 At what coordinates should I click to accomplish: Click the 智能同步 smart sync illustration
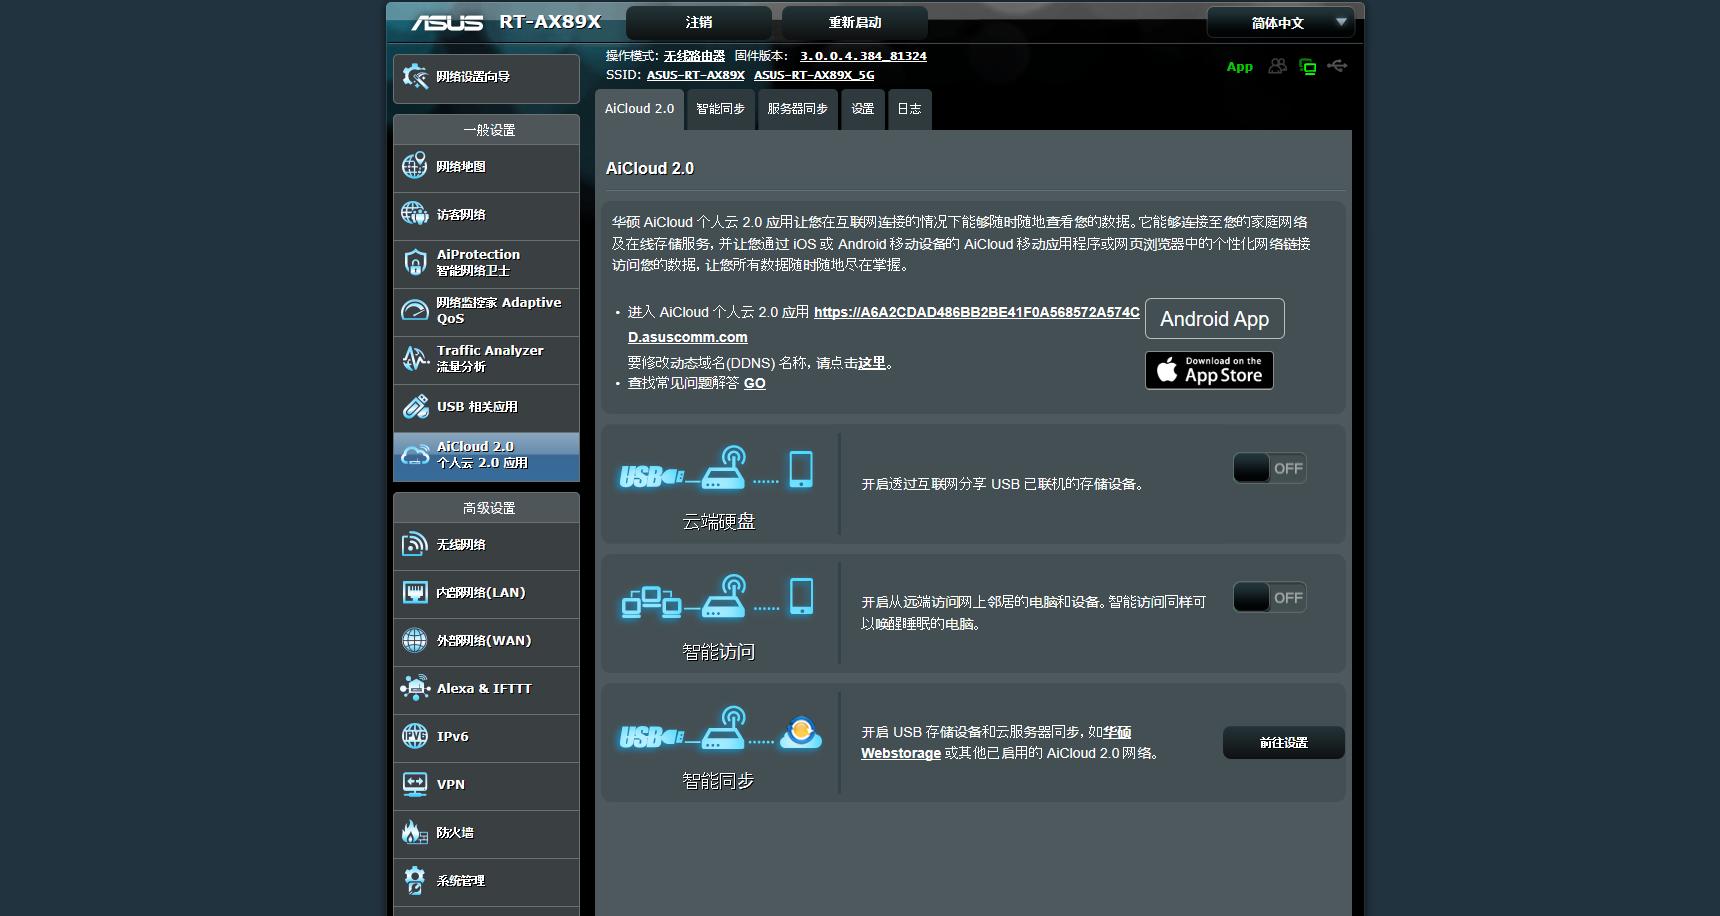coord(720,729)
